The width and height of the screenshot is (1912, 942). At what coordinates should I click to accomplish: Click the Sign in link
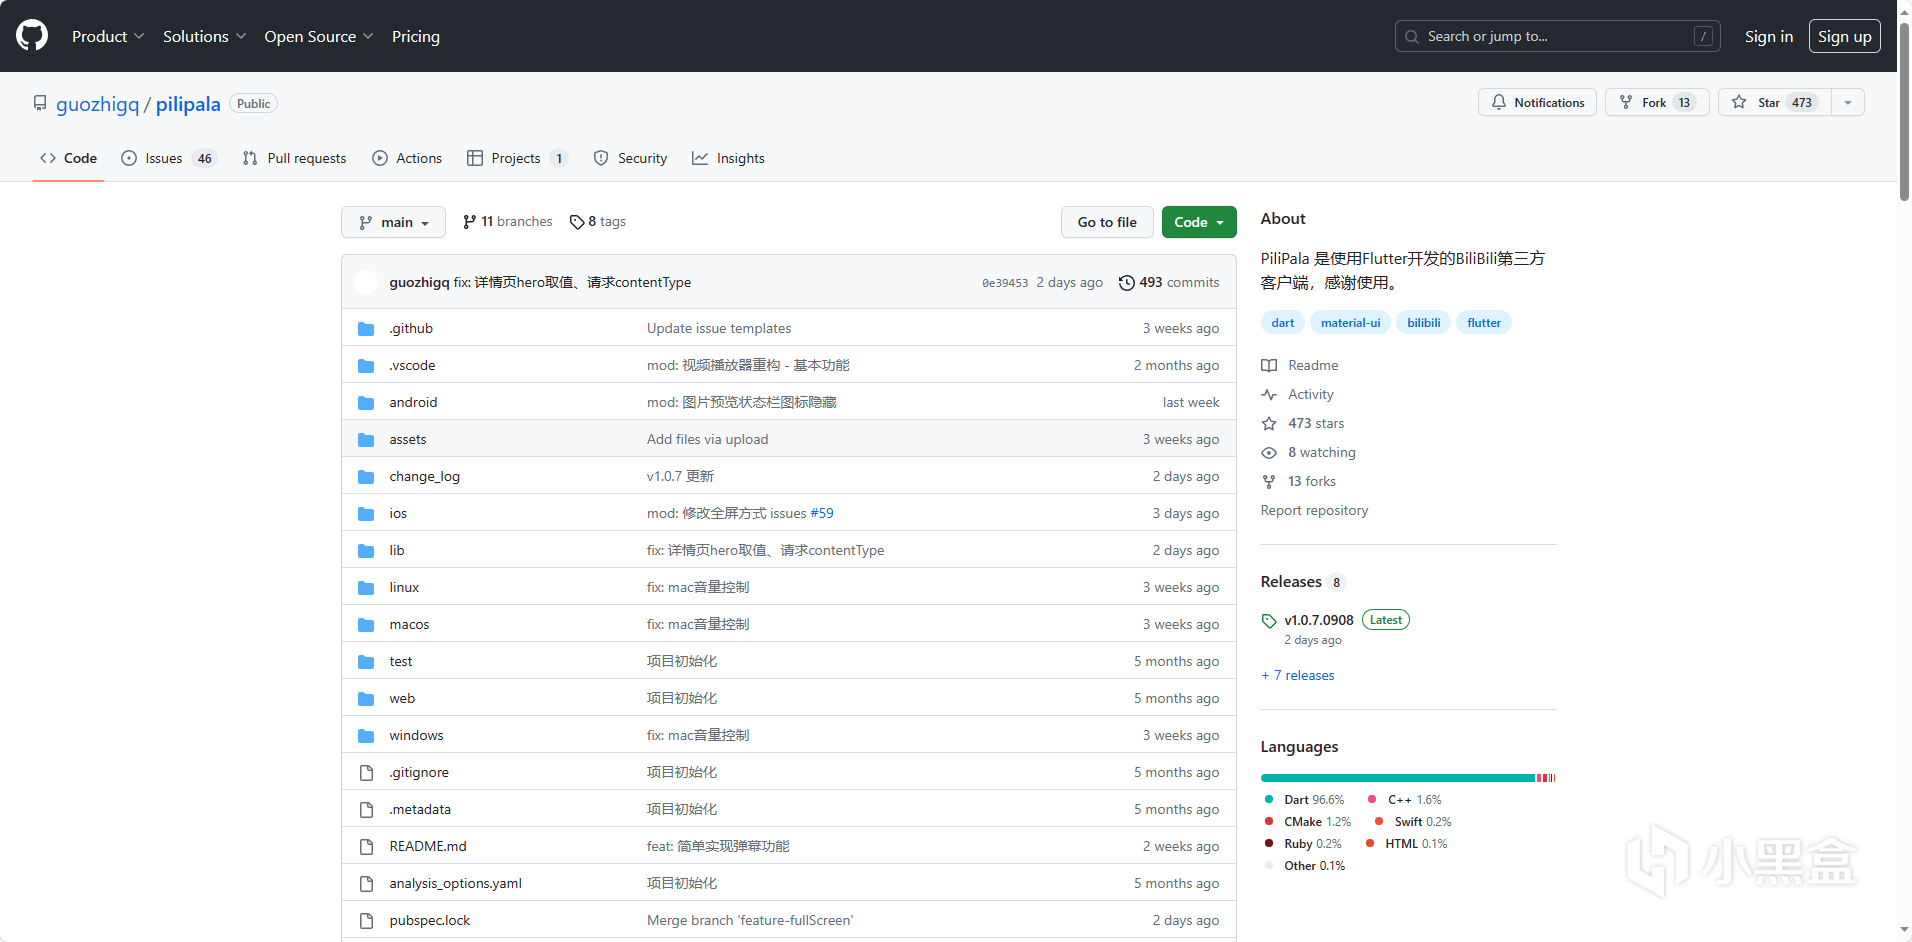(x=1769, y=36)
